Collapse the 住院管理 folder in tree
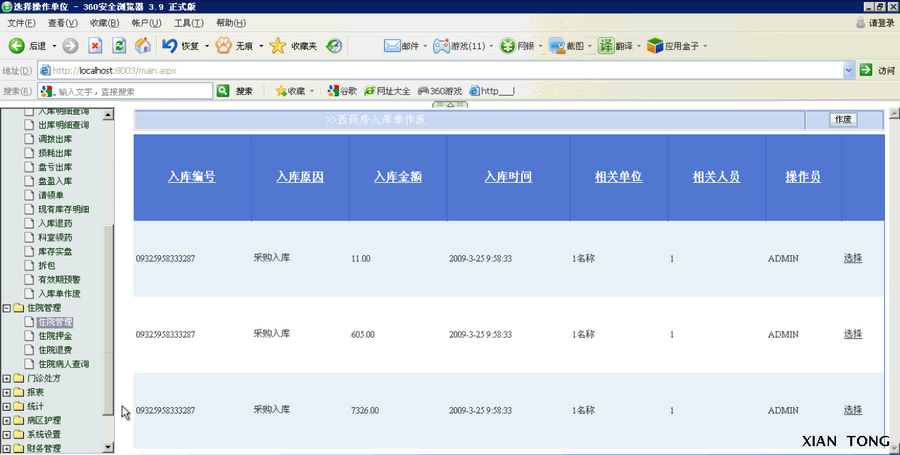The height and width of the screenshot is (455, 900). (7, 308)
